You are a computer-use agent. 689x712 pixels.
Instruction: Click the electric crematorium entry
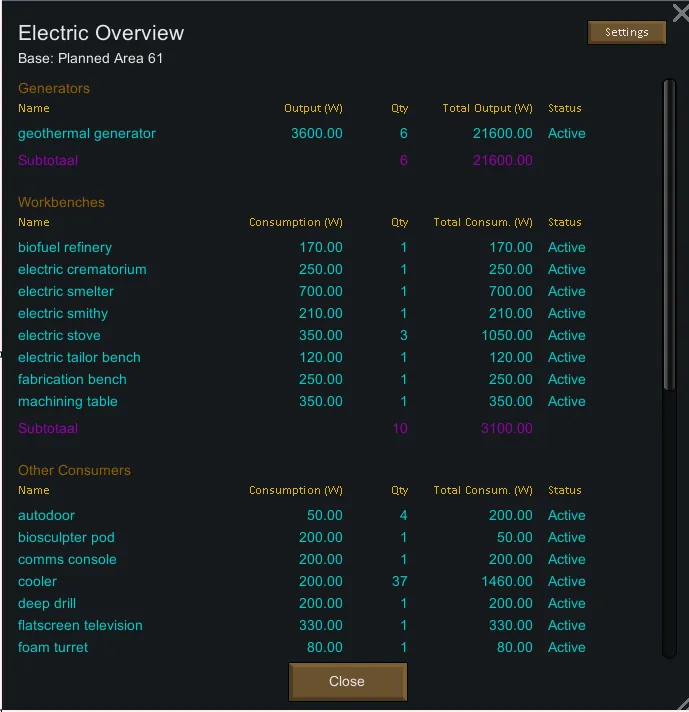point(82,270)
